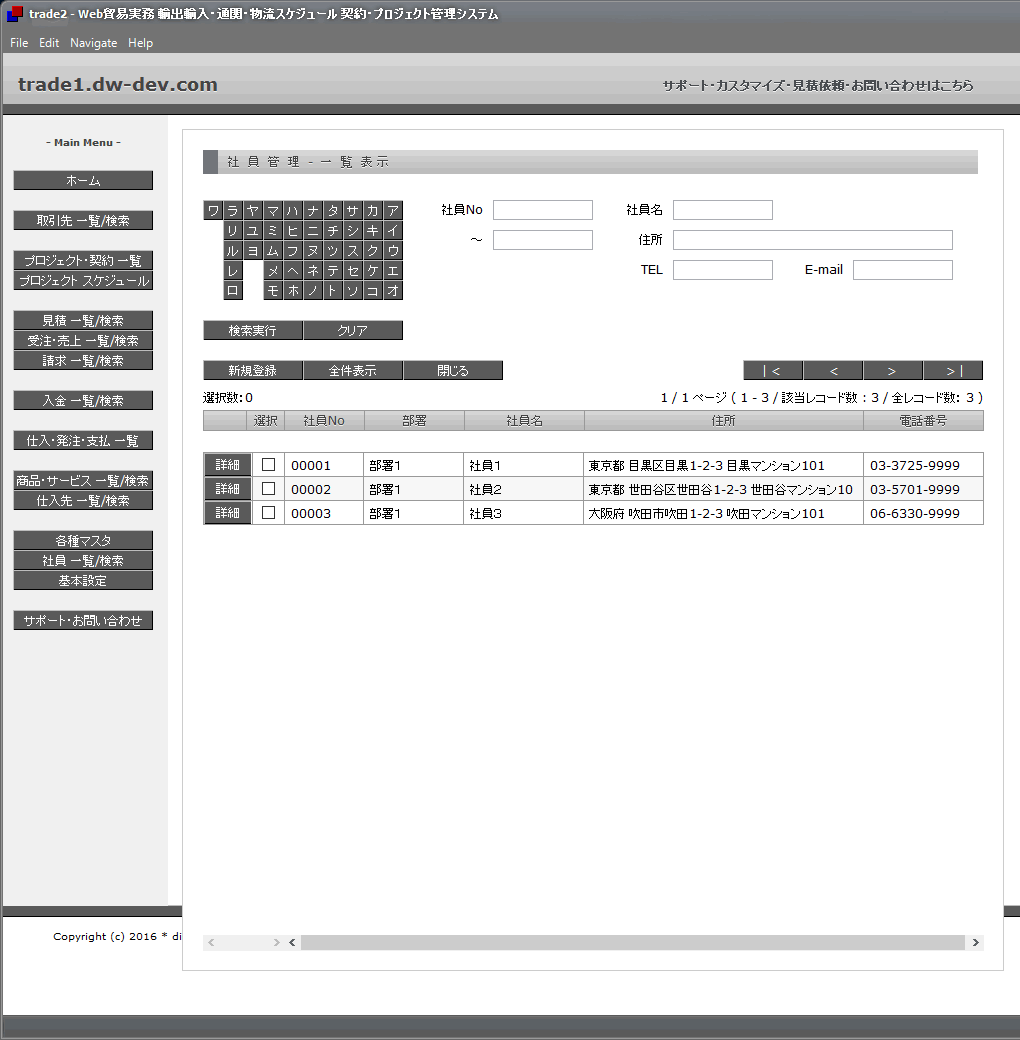Screen dimensions: 1020x1040
Task: Filter by kana ロ key
Action: pyautogui.click(x=233, y=290)
